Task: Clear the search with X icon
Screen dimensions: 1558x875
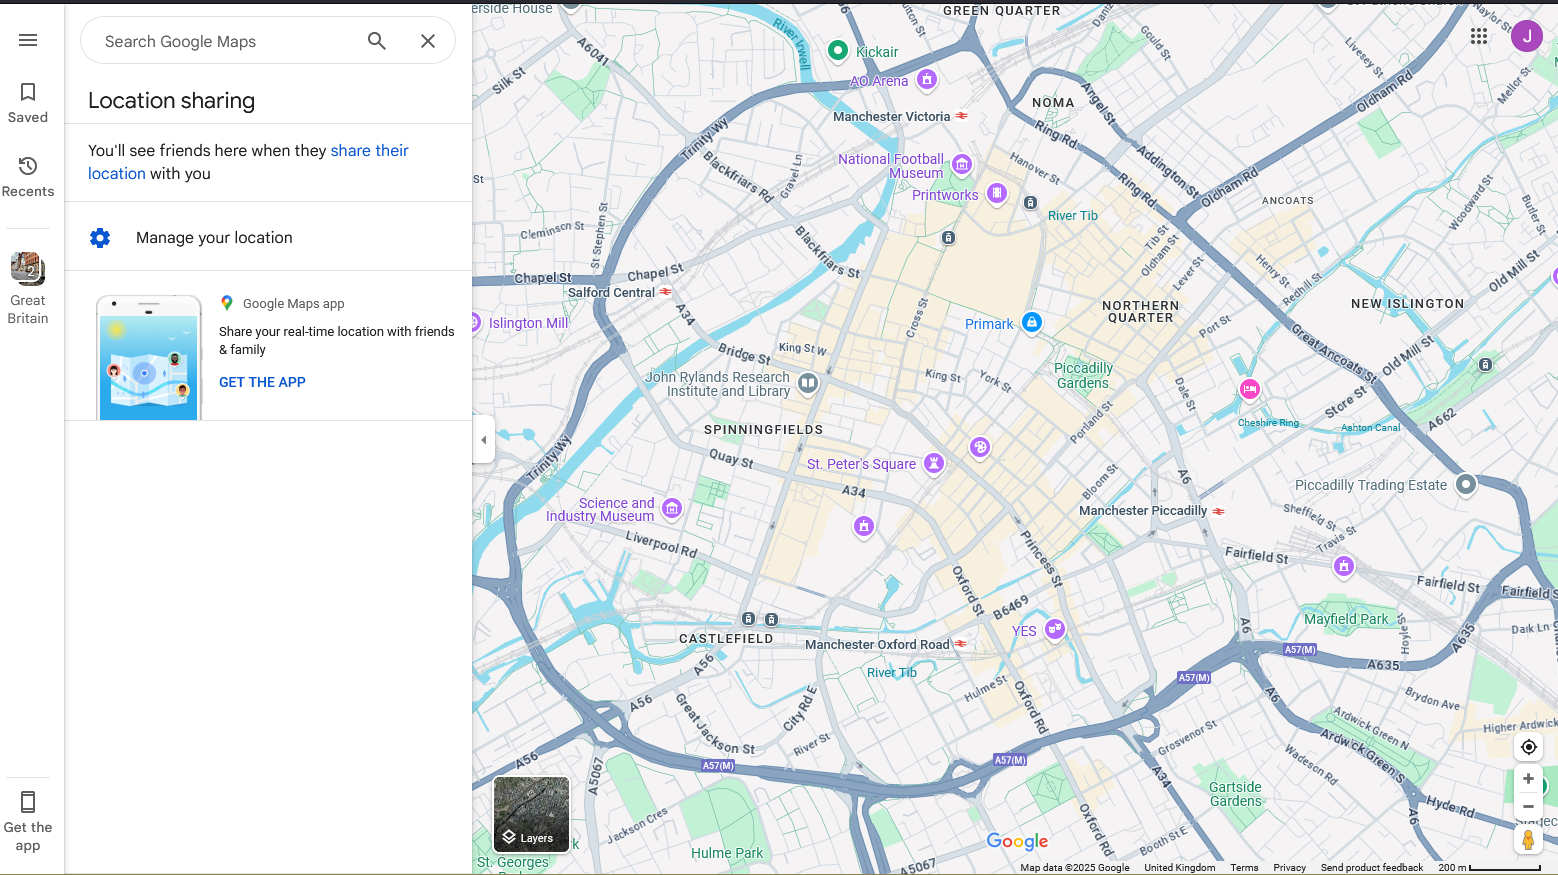Action: coord(428,41)
